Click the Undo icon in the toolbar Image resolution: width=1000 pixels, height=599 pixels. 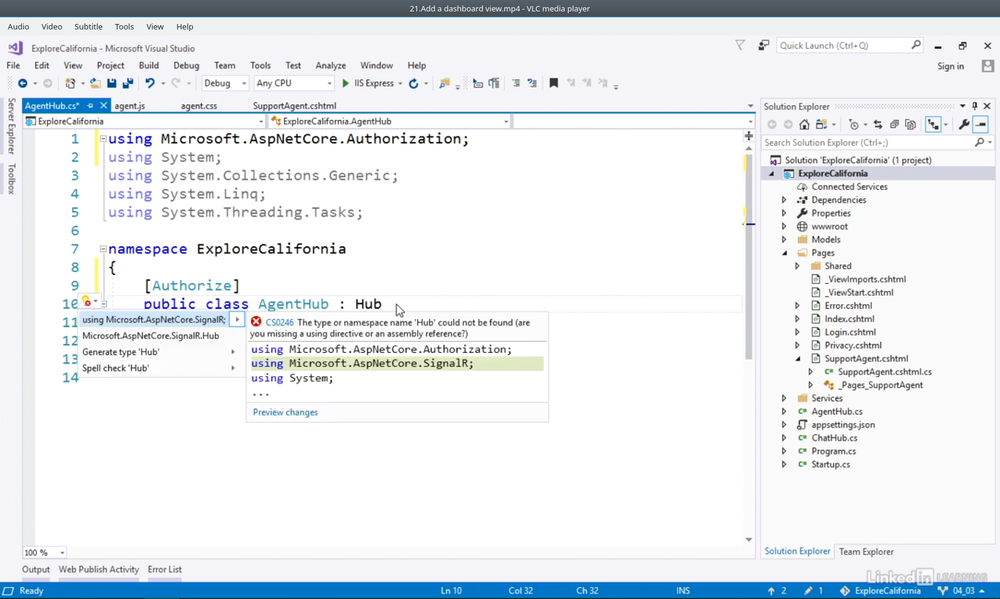150,84
